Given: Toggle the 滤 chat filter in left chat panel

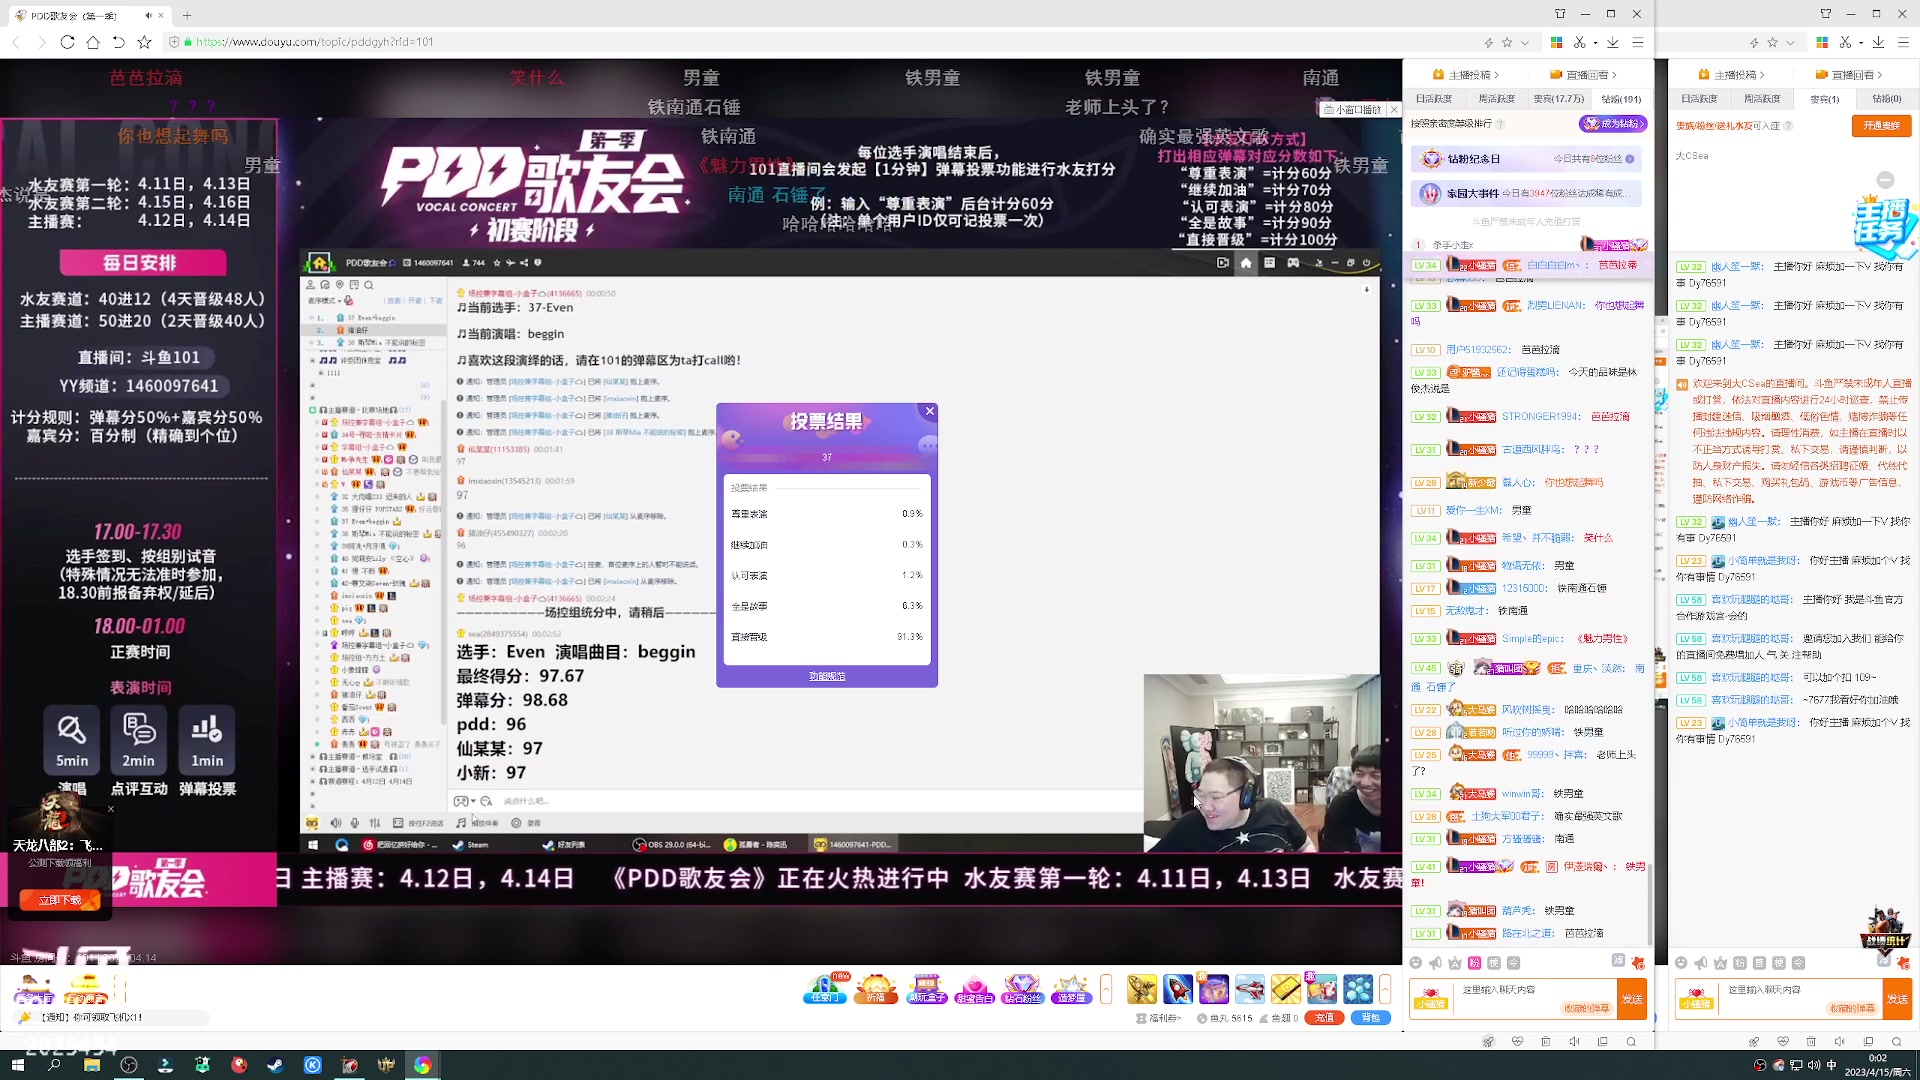Looking at the screenshot, I should click(x=1618, y=960).
